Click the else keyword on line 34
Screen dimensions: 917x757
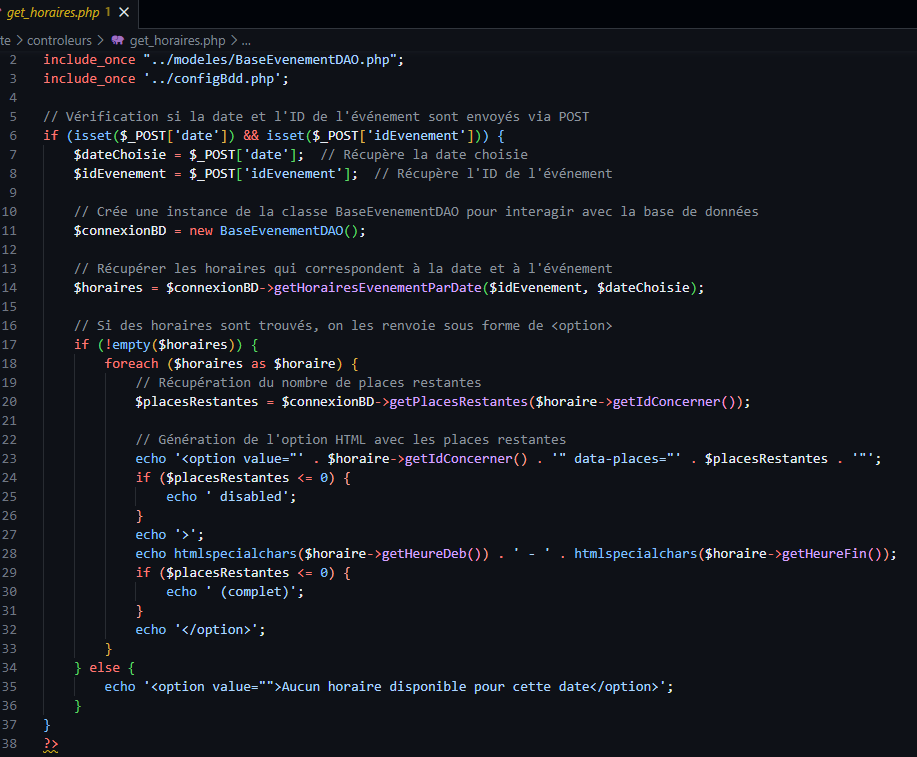tap(104, 667)
